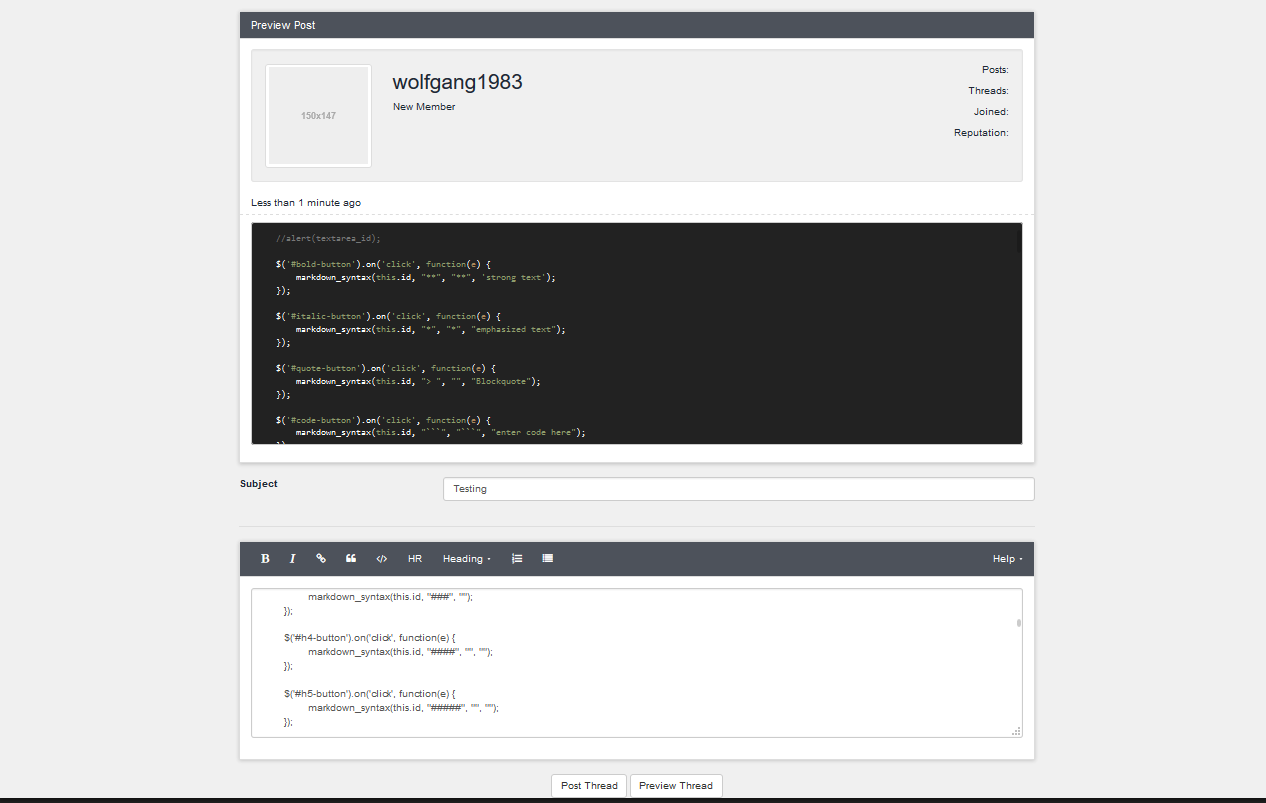
Task: Click the 'Reputation:' stat label
Action: click(981, 133)
